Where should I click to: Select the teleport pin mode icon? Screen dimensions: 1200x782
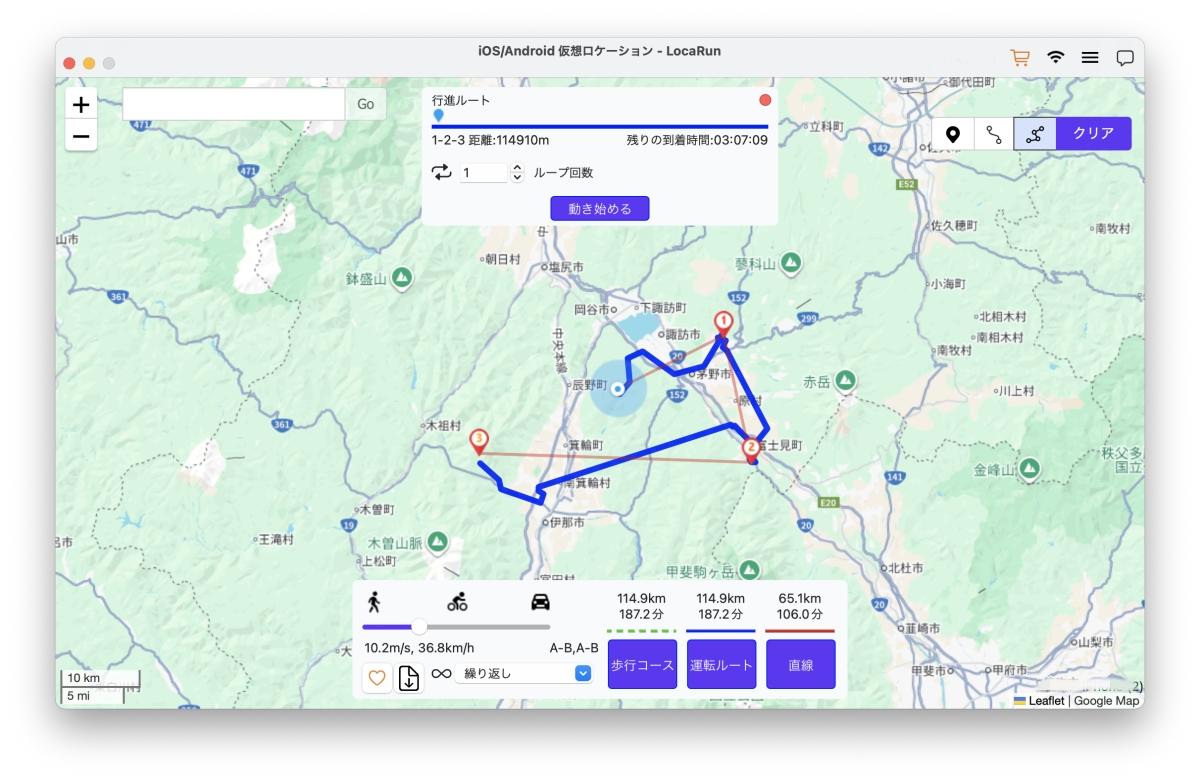[953, 134]
